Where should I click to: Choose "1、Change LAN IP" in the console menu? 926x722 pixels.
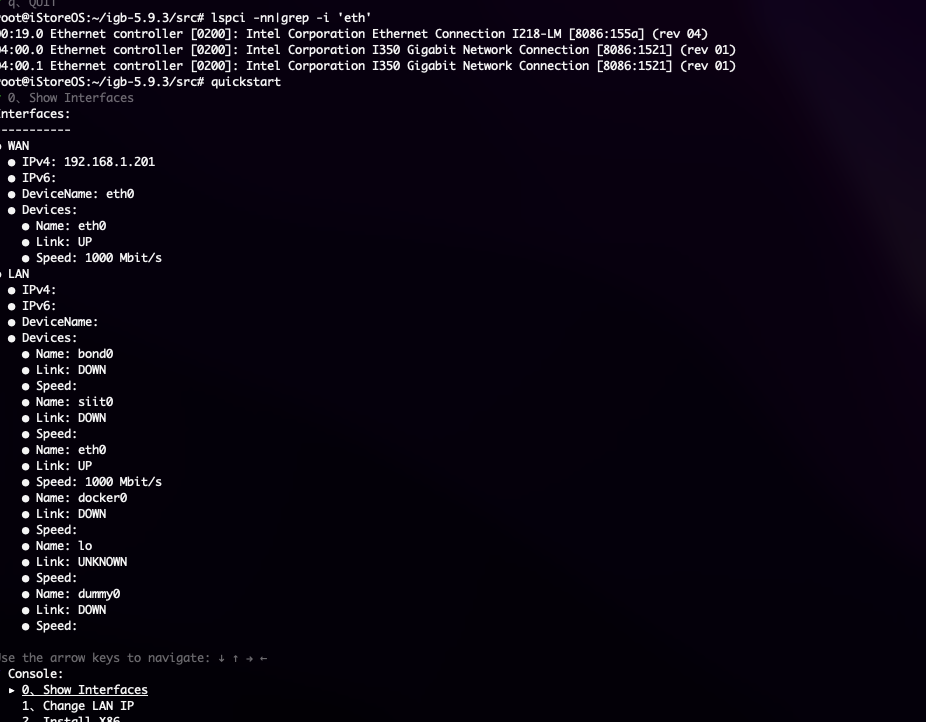pyautogui.click(x=78, y=706)
